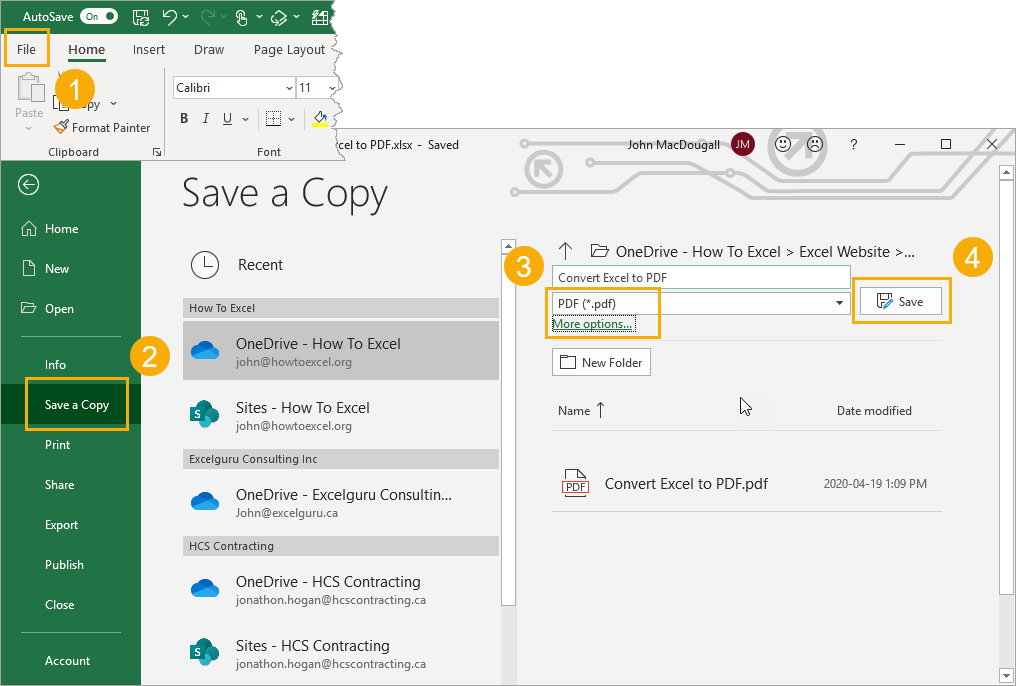Select Save a Copy in the sidebar
1016x686 pixels.
point(70,405)
